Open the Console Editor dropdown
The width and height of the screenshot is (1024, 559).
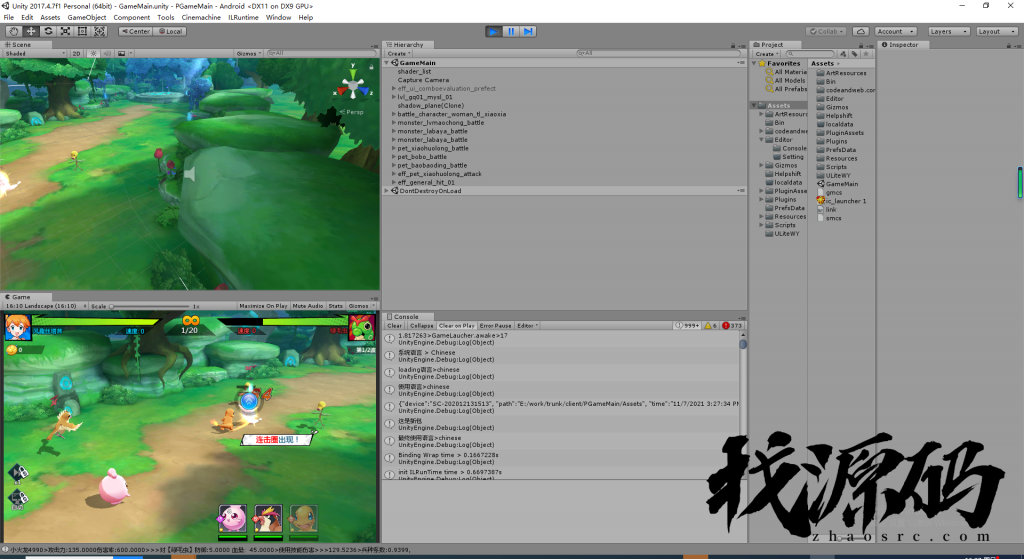[527, 325]
